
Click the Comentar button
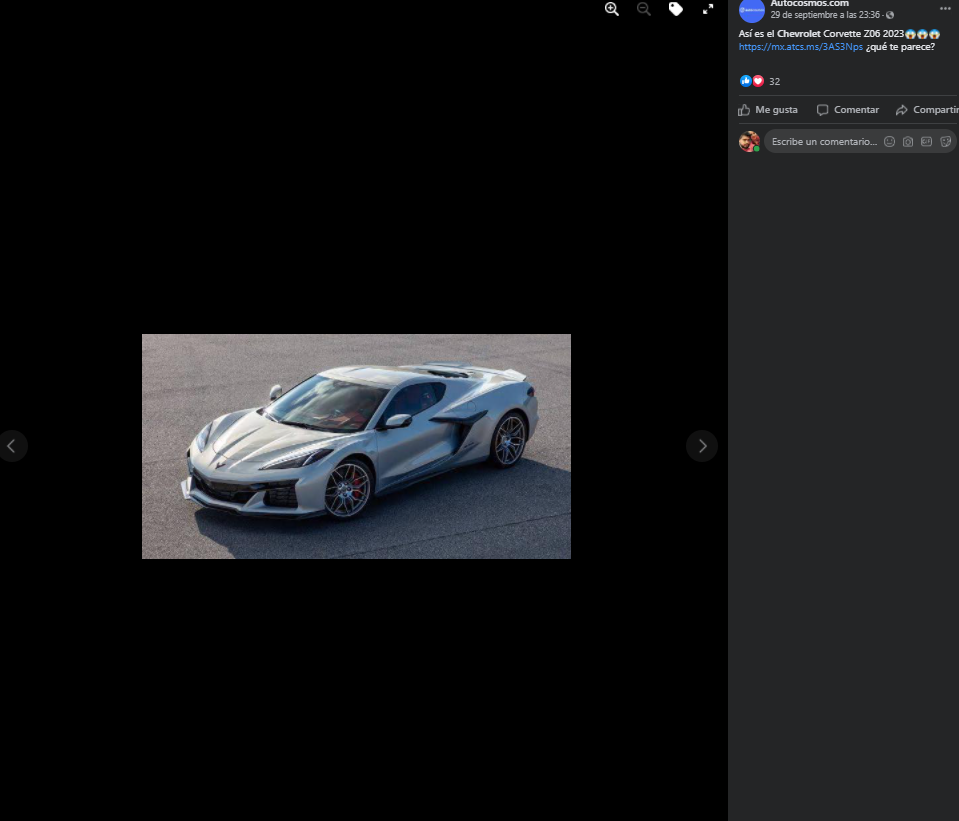[848, 110]
